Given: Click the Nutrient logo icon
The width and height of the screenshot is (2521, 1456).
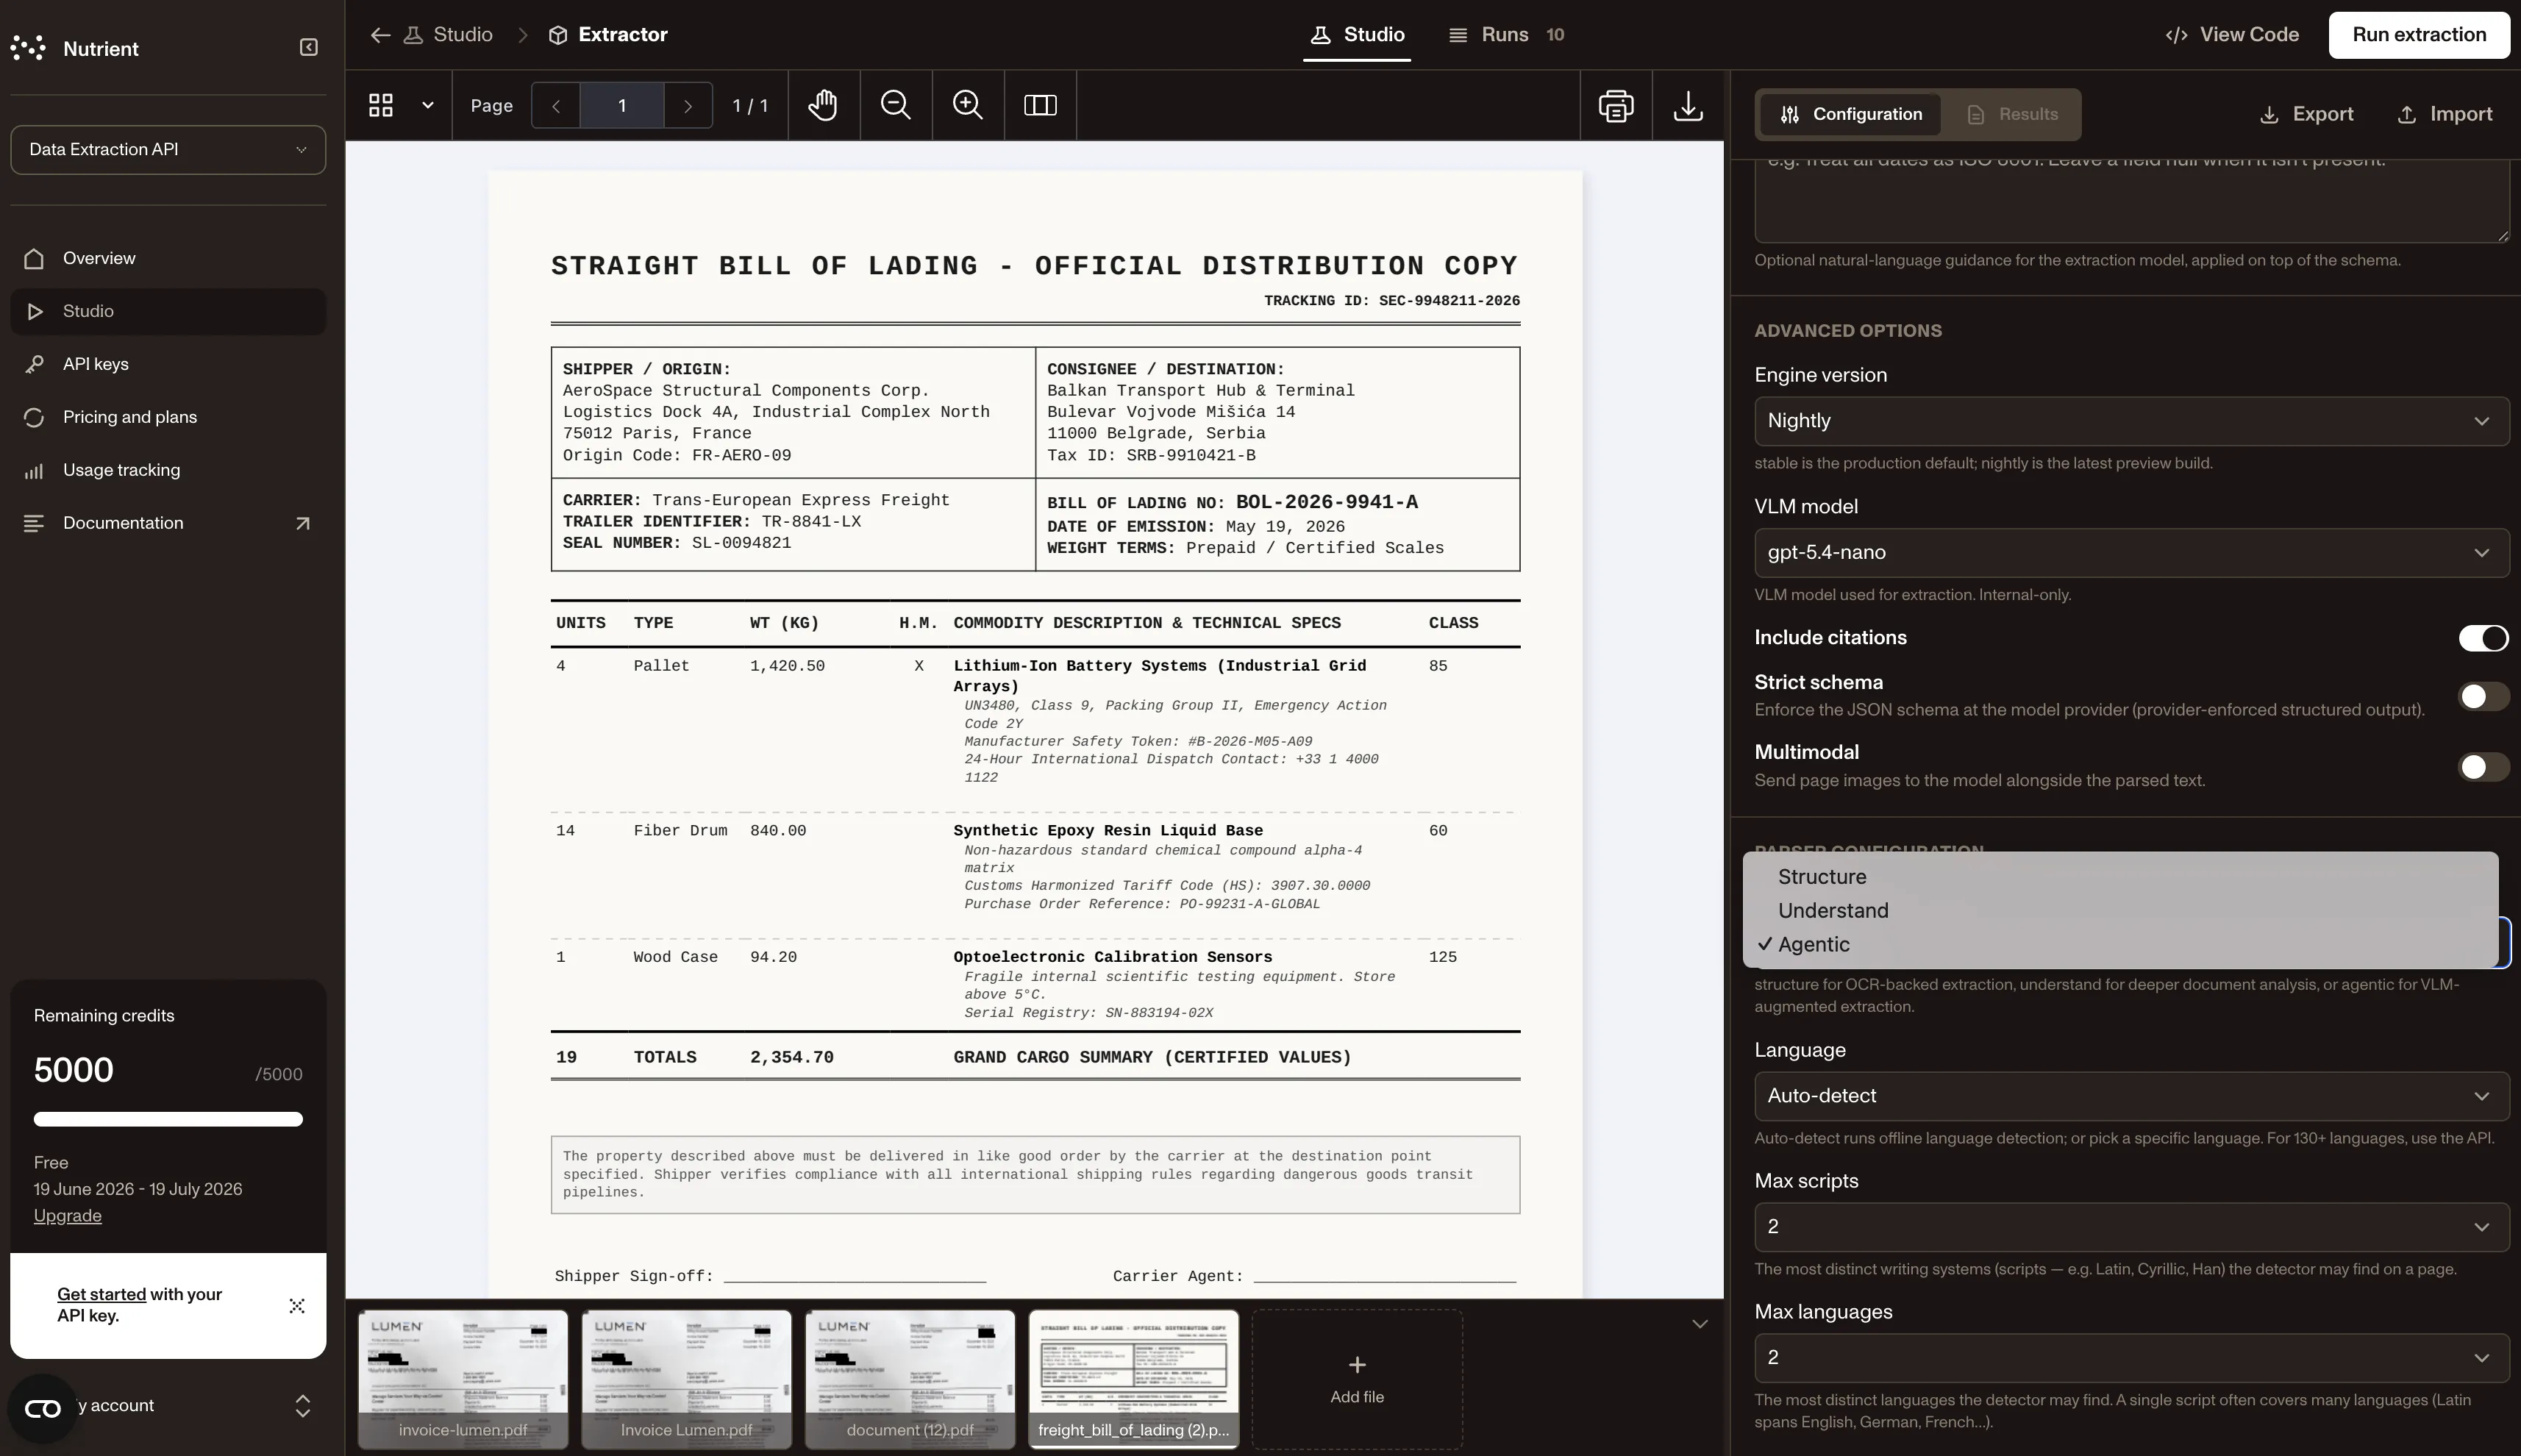Looking at the screenshot, I should coord(28,48).
